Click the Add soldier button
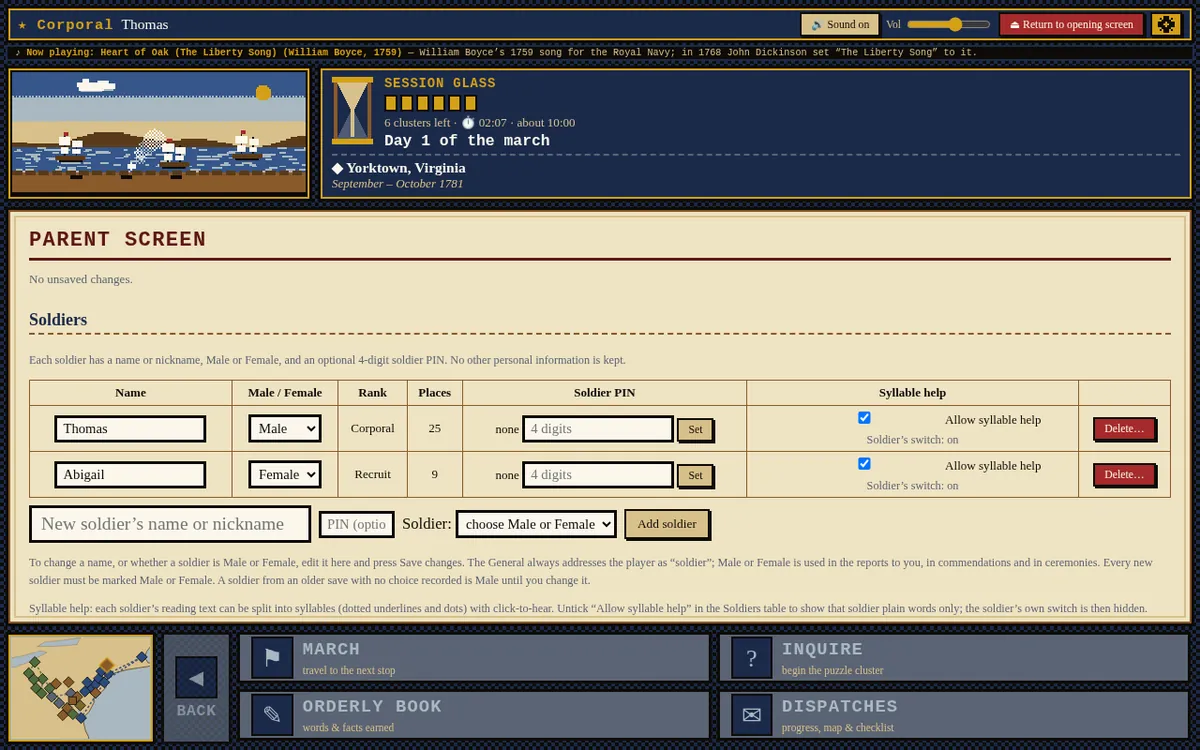The image size is (1200, 750). [x=667, y=524]
